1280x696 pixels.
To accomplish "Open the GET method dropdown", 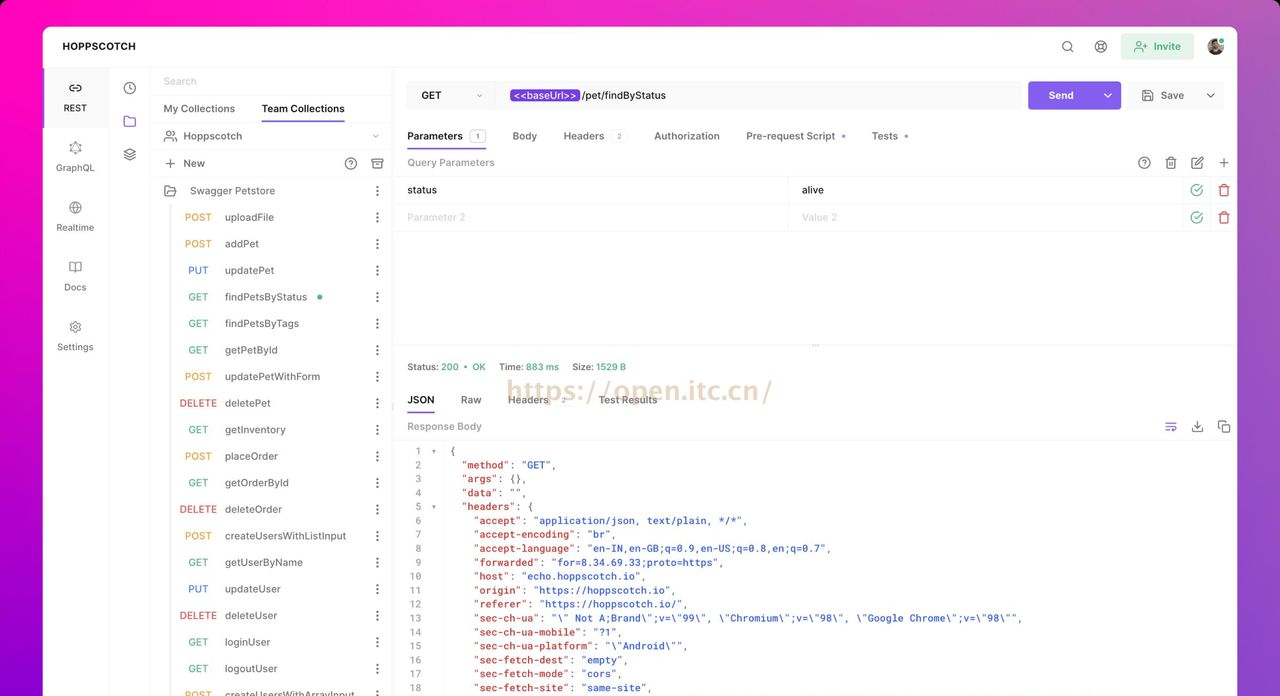I will tap(451, 96).
